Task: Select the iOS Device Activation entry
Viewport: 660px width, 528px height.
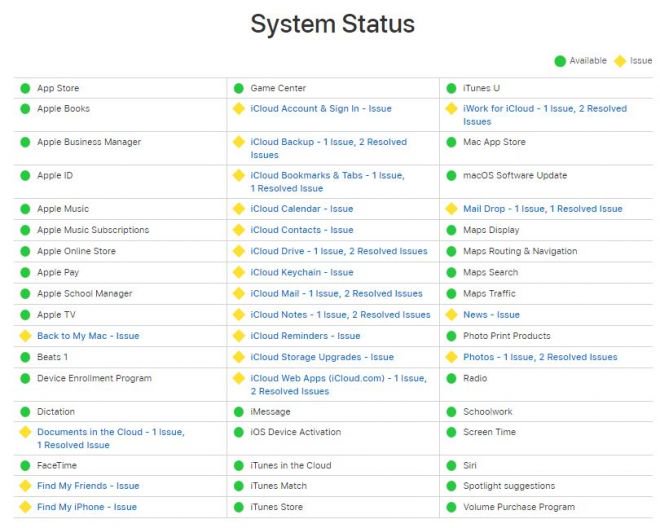Action: click(x=295, y=432)
